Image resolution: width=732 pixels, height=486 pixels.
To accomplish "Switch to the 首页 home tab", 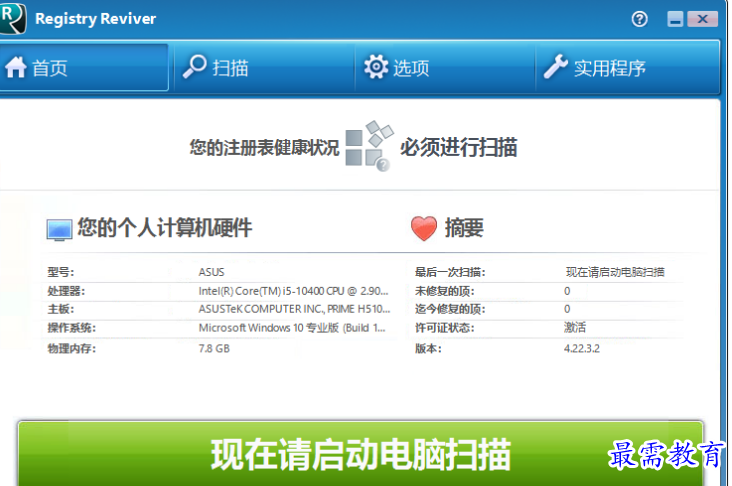I will 84,68.
